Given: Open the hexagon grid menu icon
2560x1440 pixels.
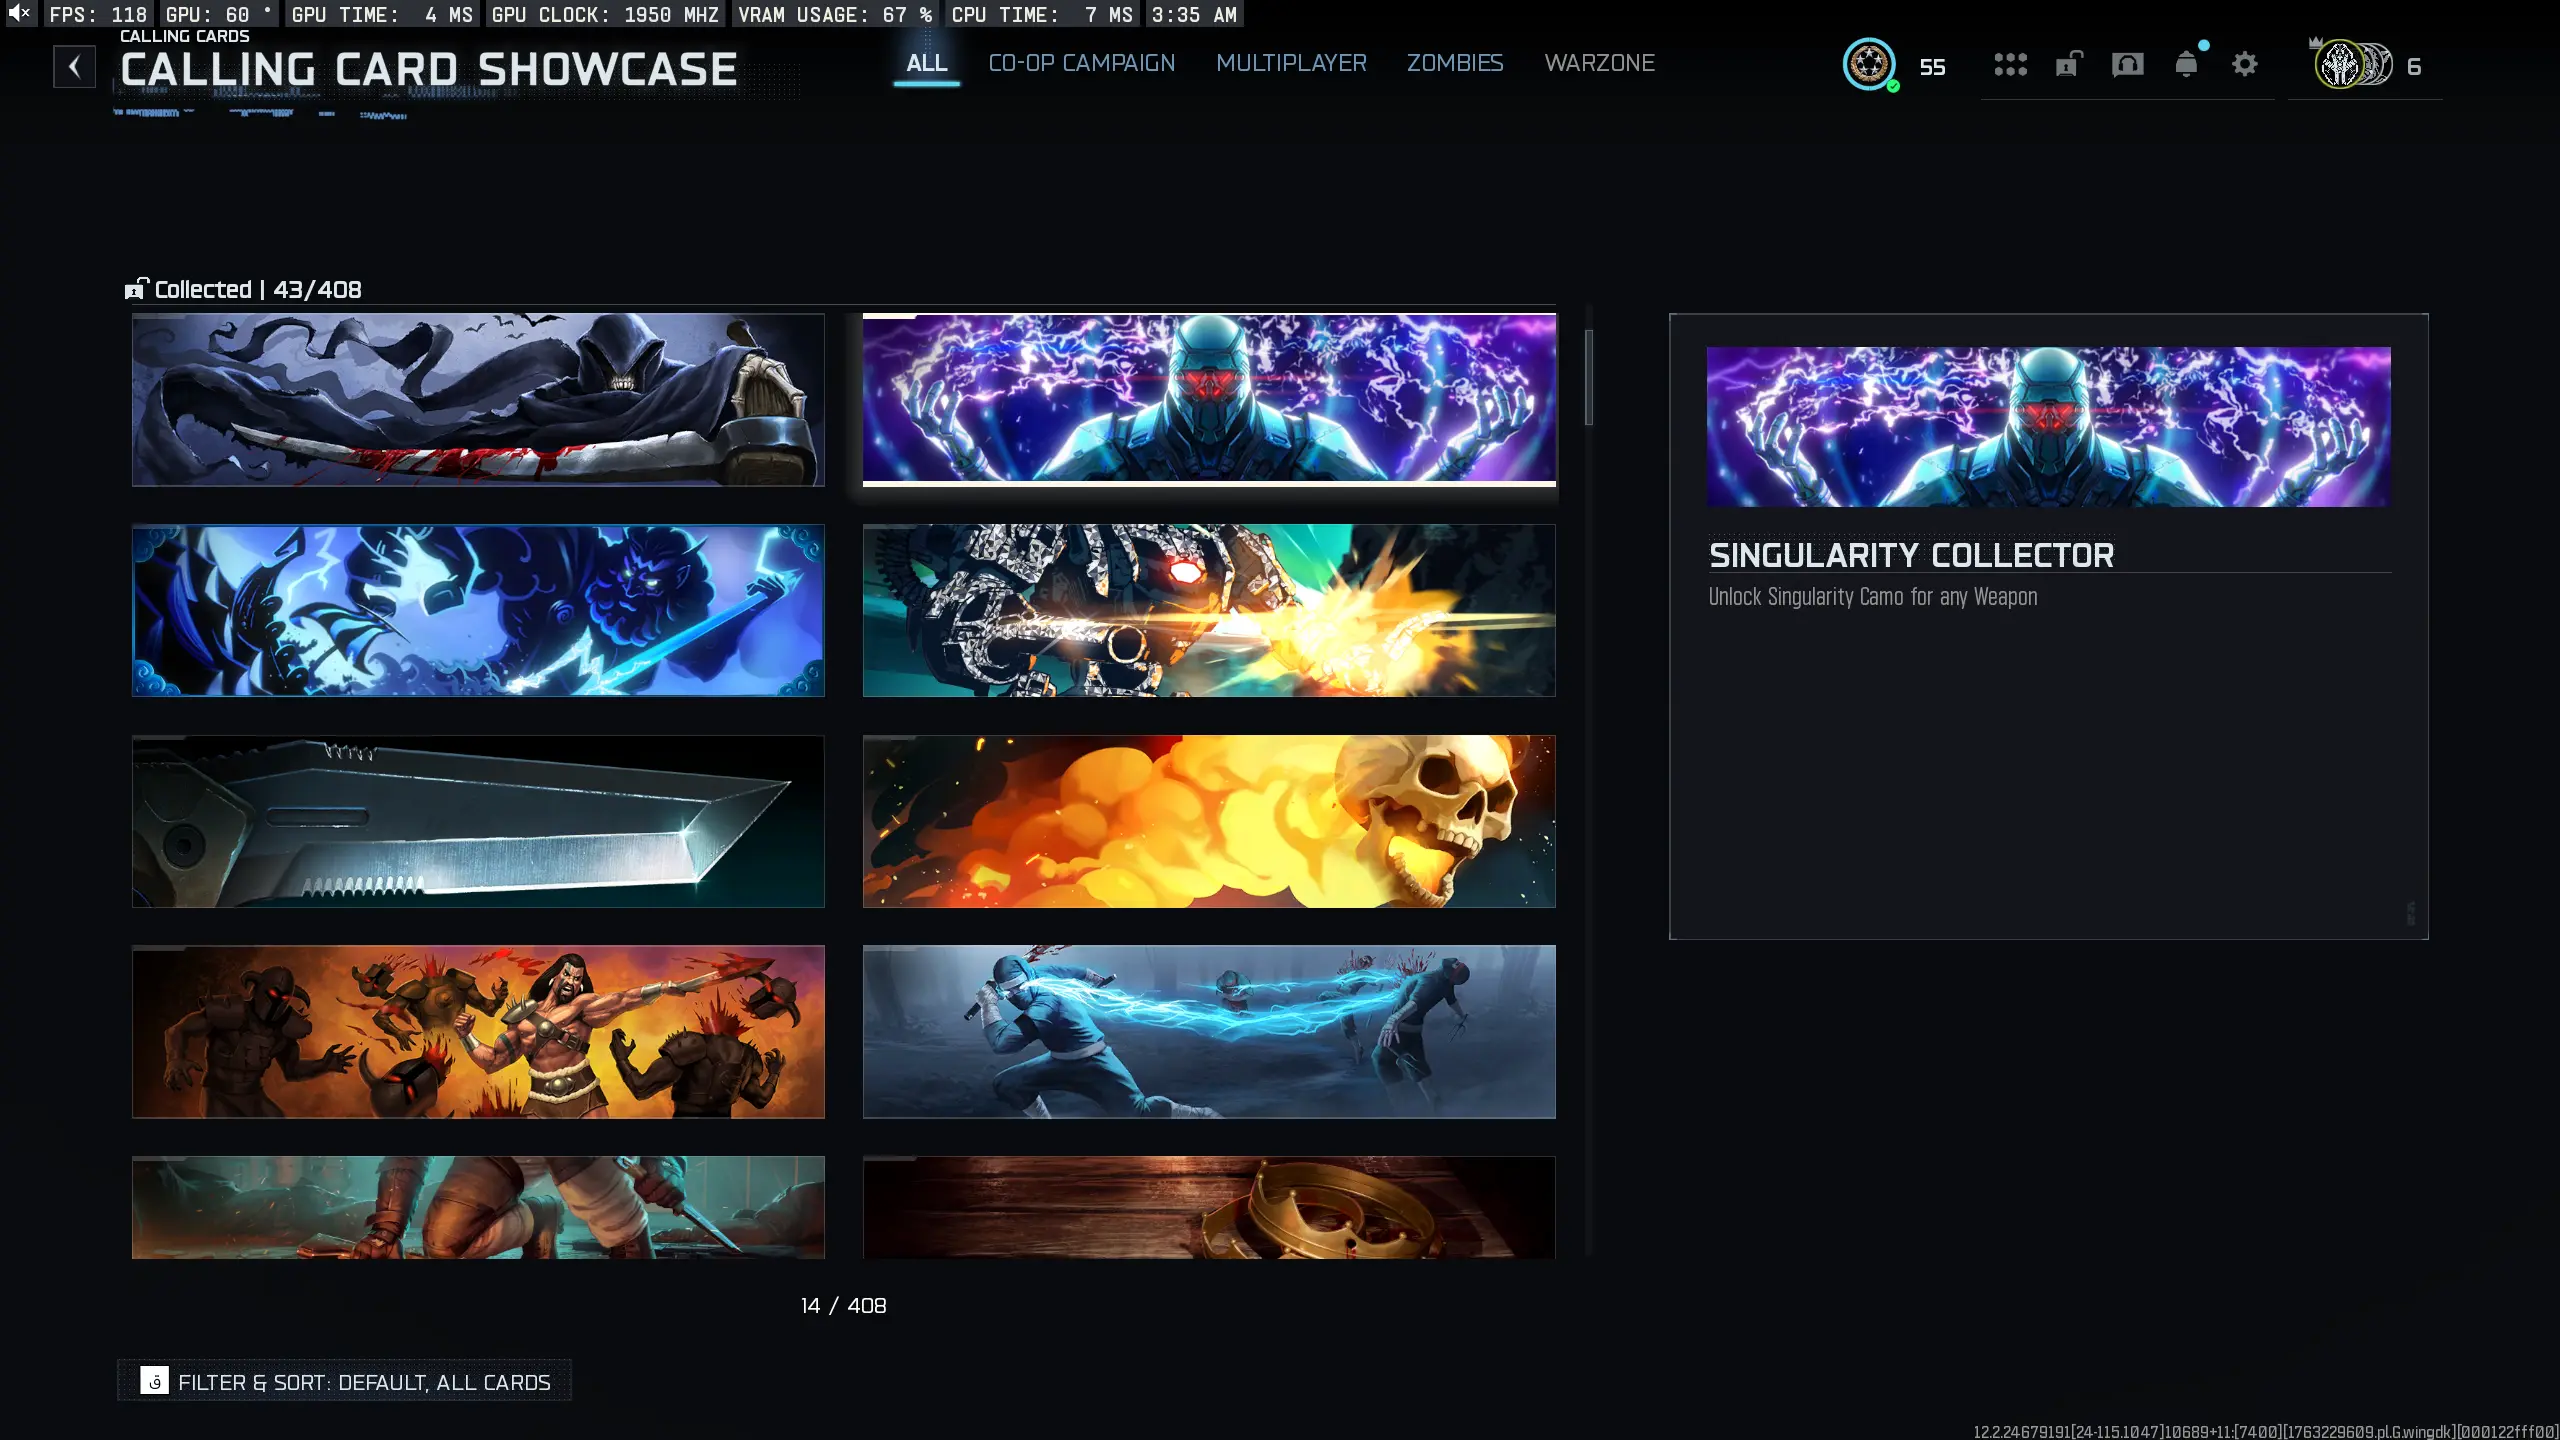Looking at the screenshot, I should point(2010,65).
